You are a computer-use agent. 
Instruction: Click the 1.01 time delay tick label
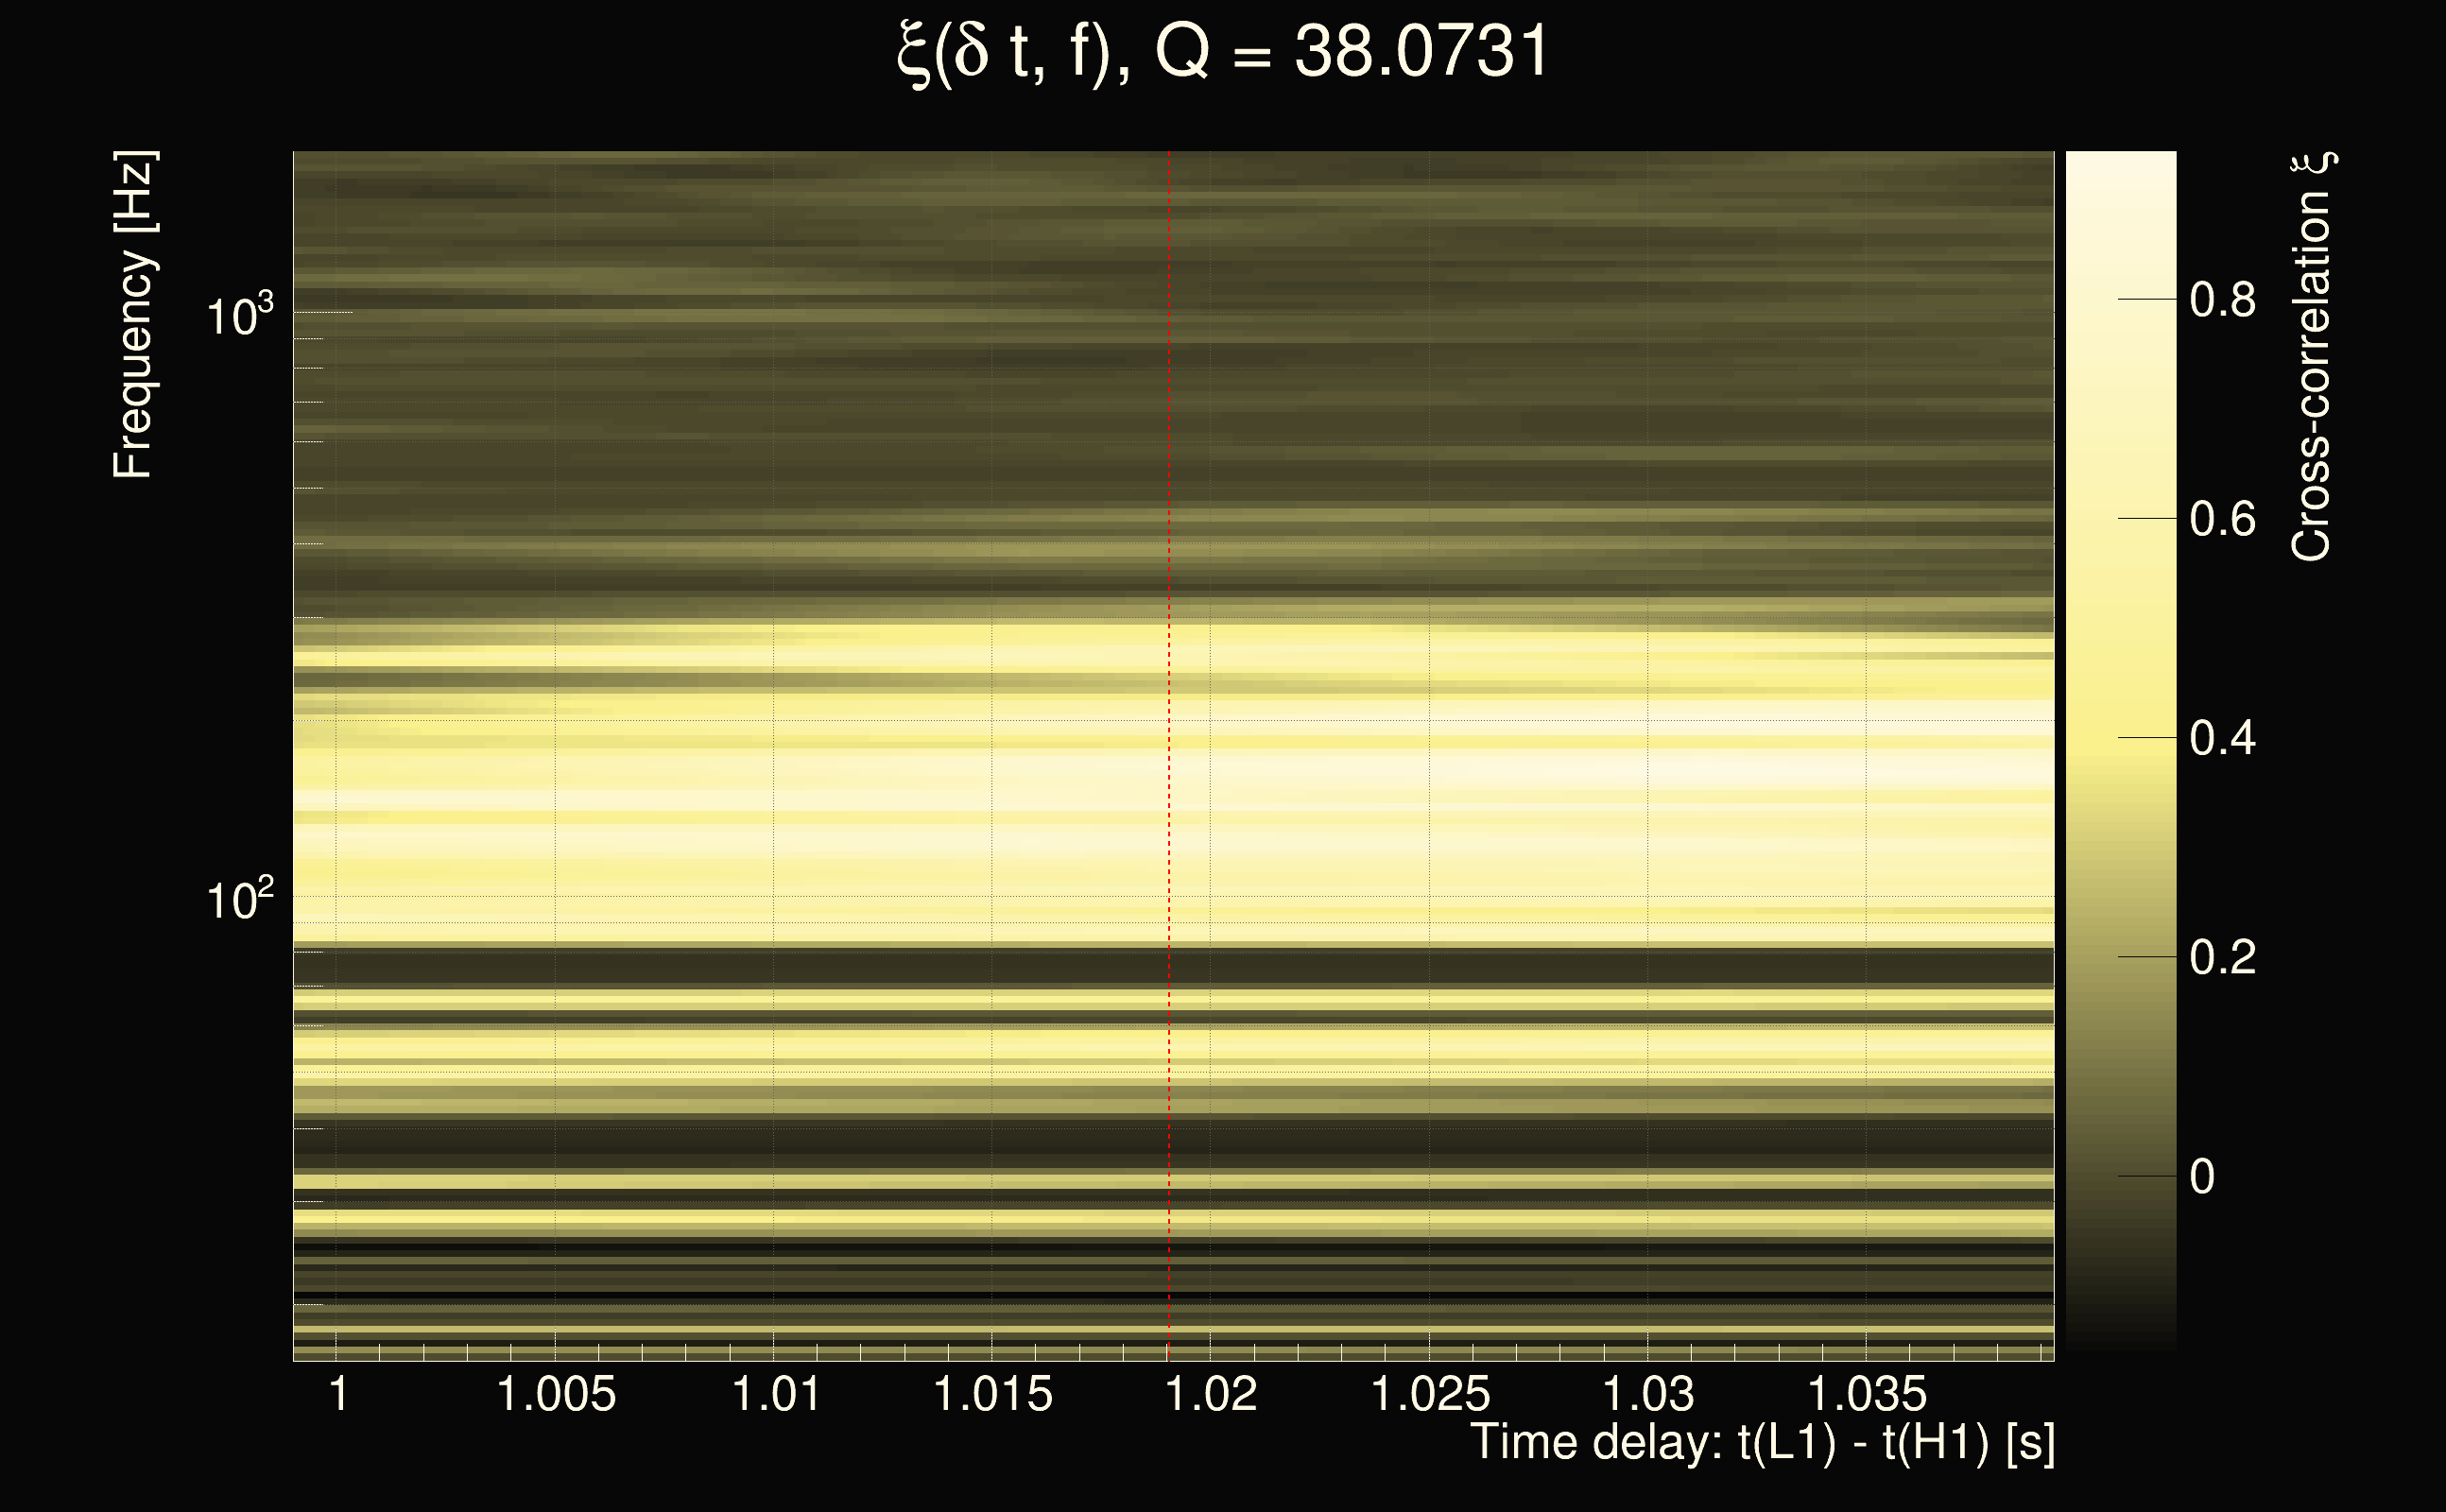(776, 1394)
